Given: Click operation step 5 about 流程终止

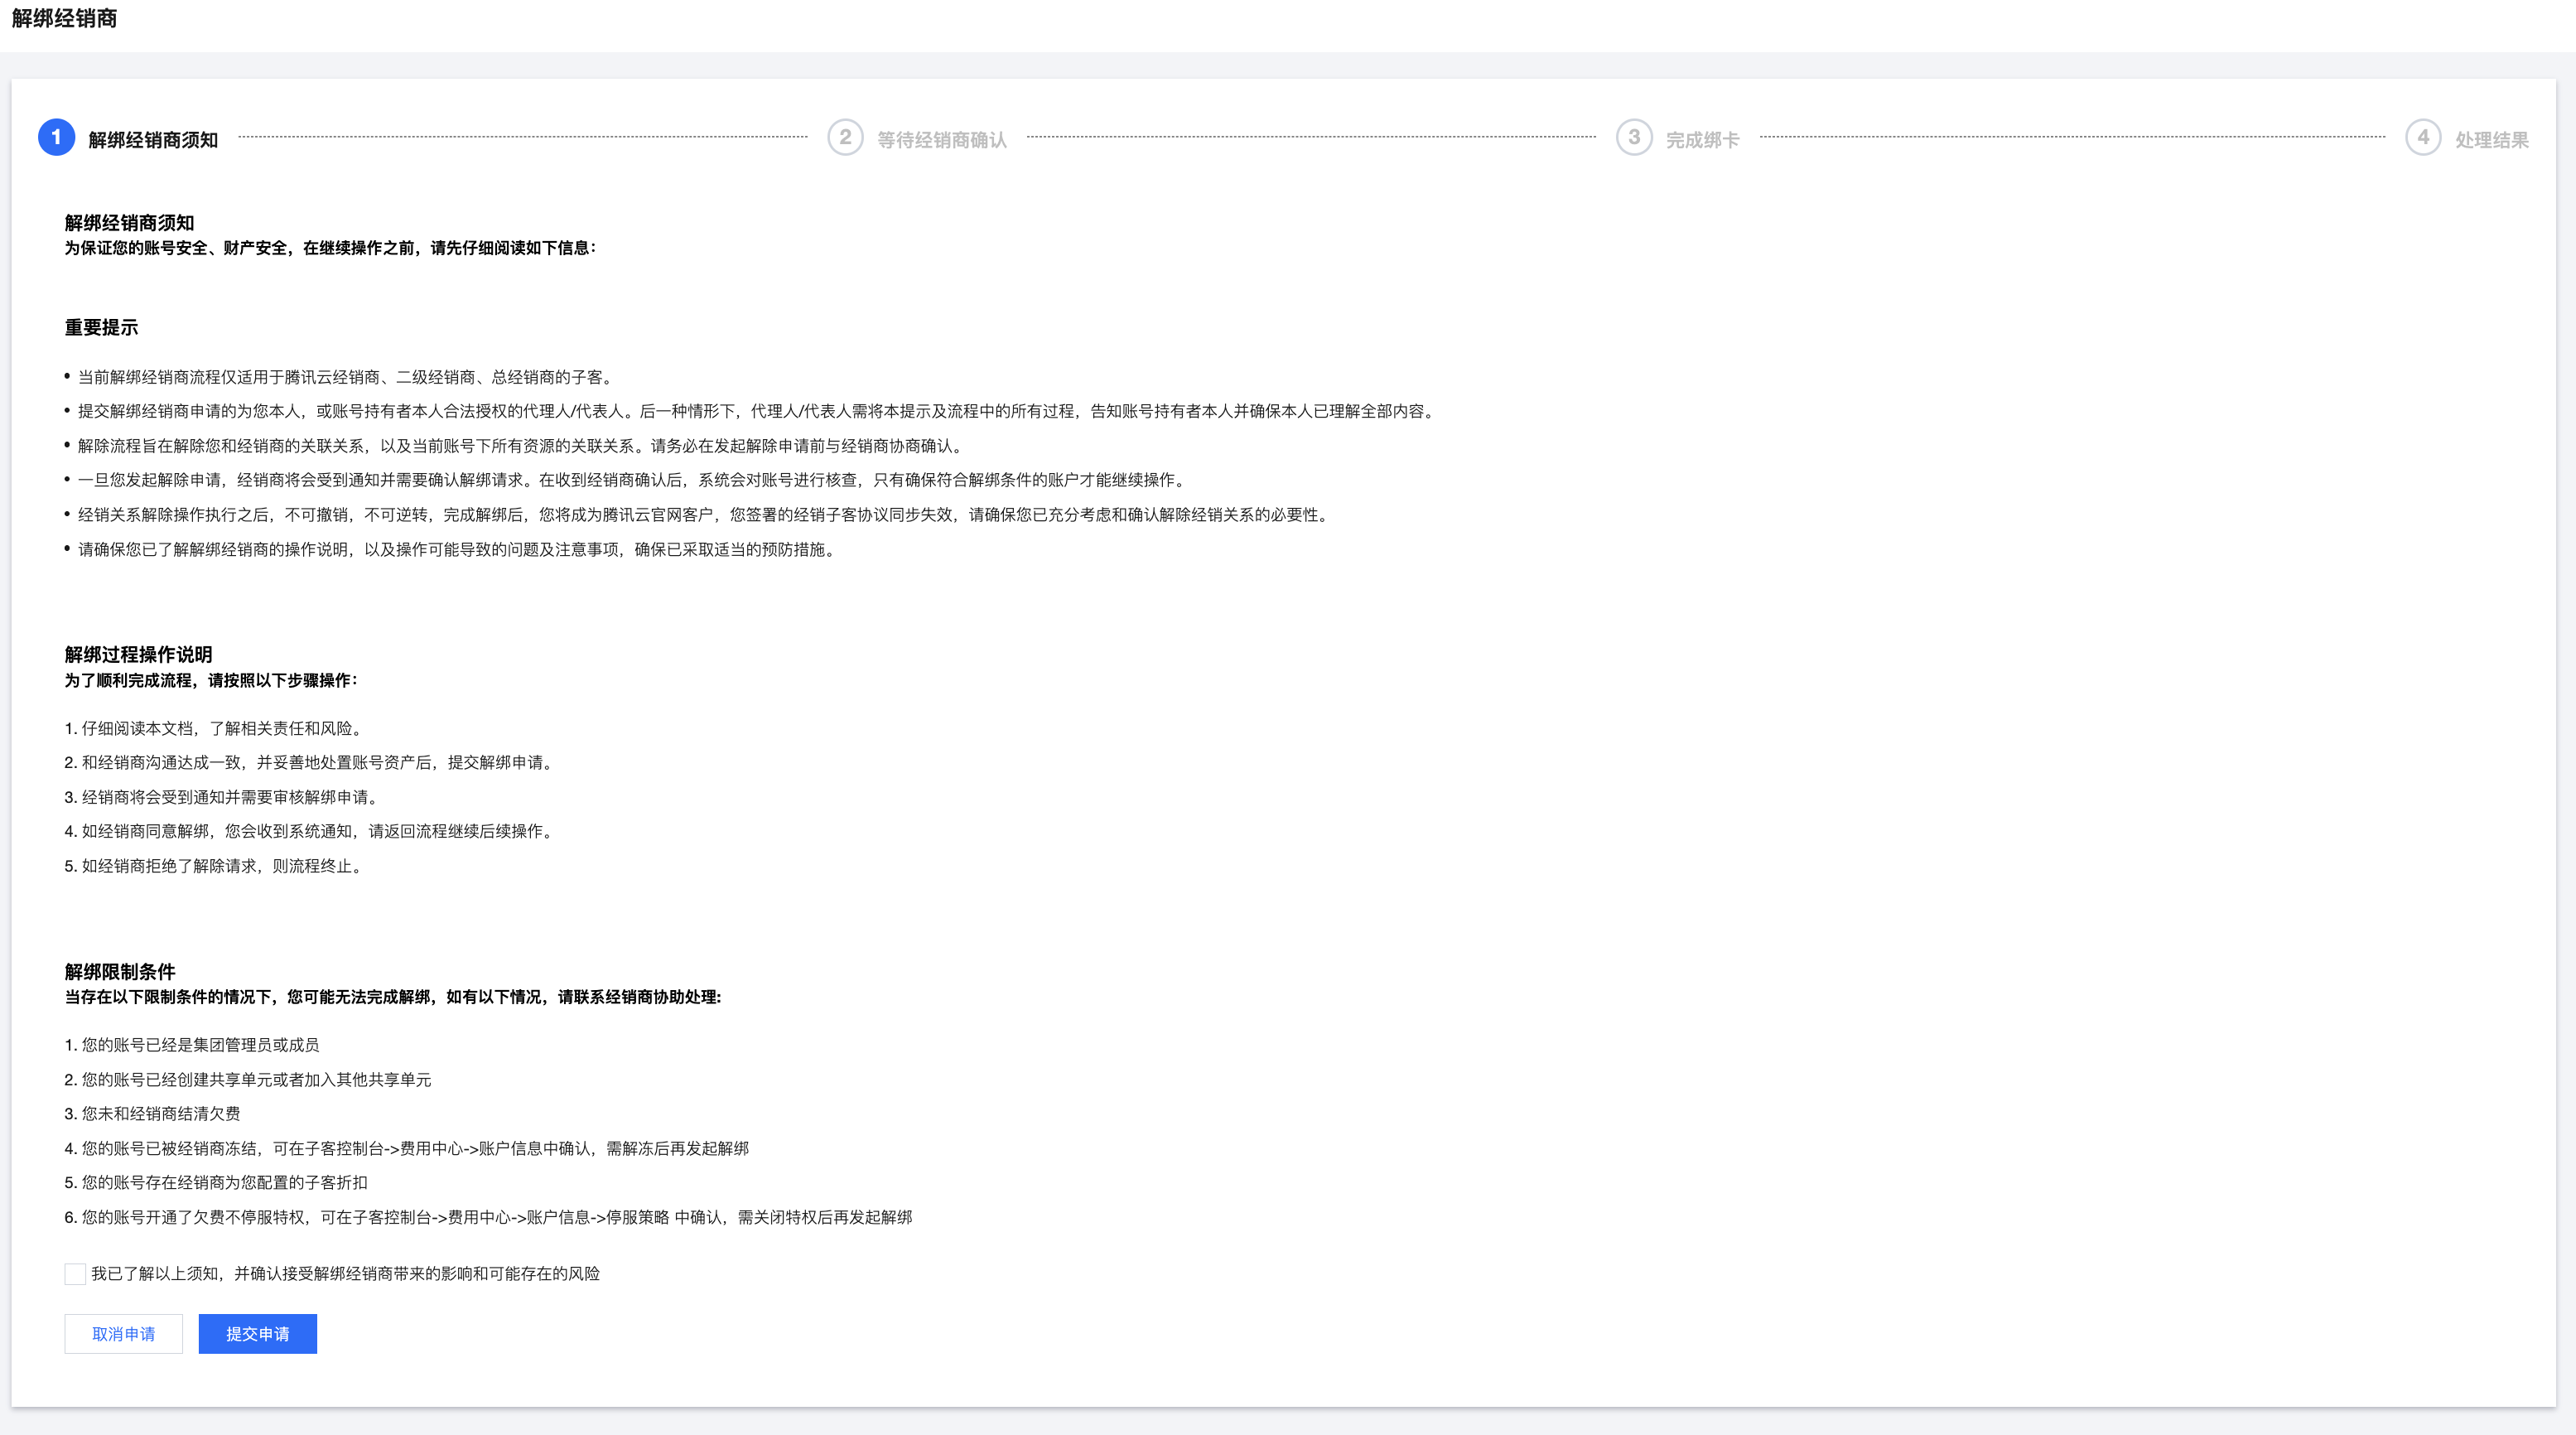Looking at the screenshot, I should coord(213,866).
